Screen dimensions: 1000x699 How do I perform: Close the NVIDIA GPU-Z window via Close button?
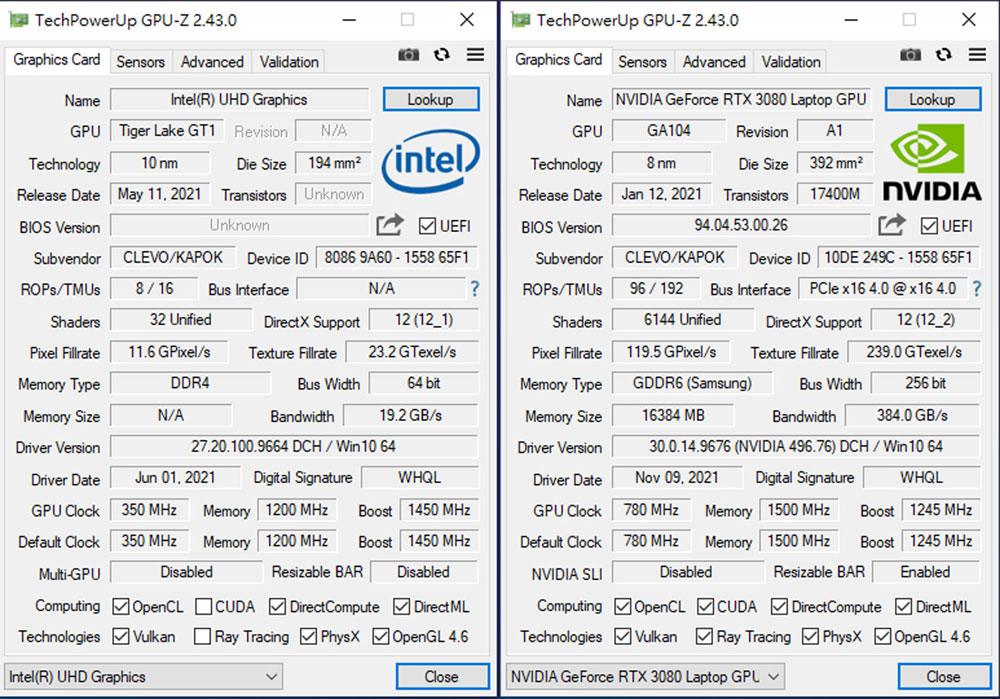pos(943,676)
